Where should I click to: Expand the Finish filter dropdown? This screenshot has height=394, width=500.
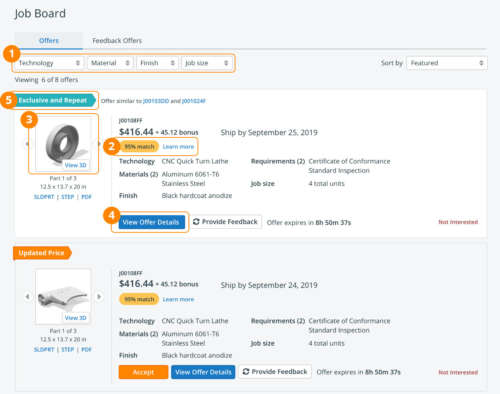coord(157,63)
